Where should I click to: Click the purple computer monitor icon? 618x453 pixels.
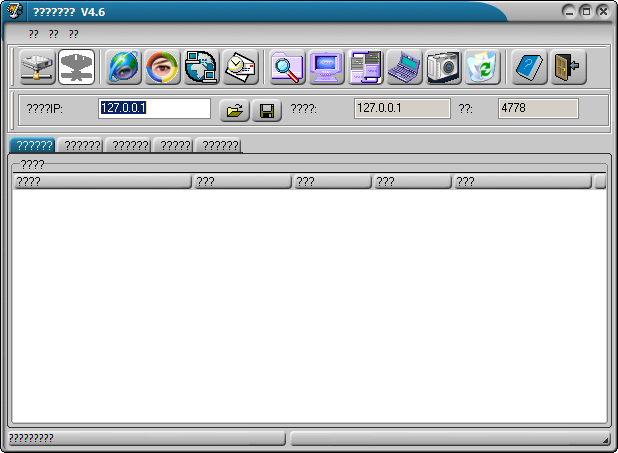[327, 67]
